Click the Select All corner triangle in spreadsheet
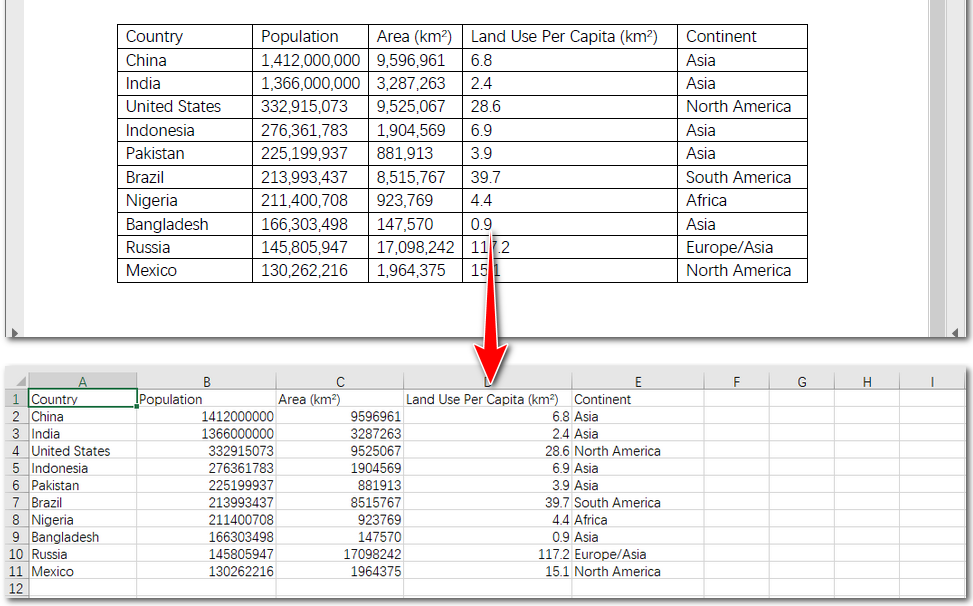The height and width of the screenshot is (606, 973). [x=17, y=382]
